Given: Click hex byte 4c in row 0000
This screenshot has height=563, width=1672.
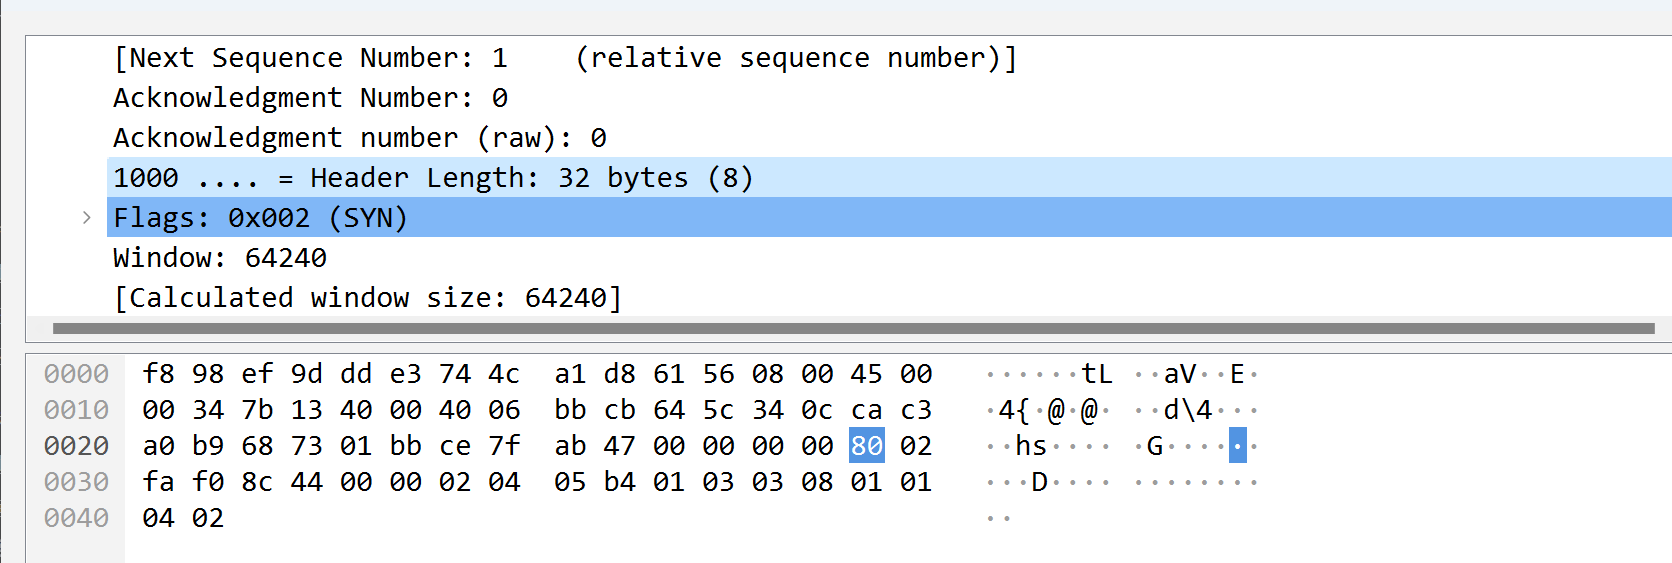Looking at the screenshot, I should coord(504,373).
